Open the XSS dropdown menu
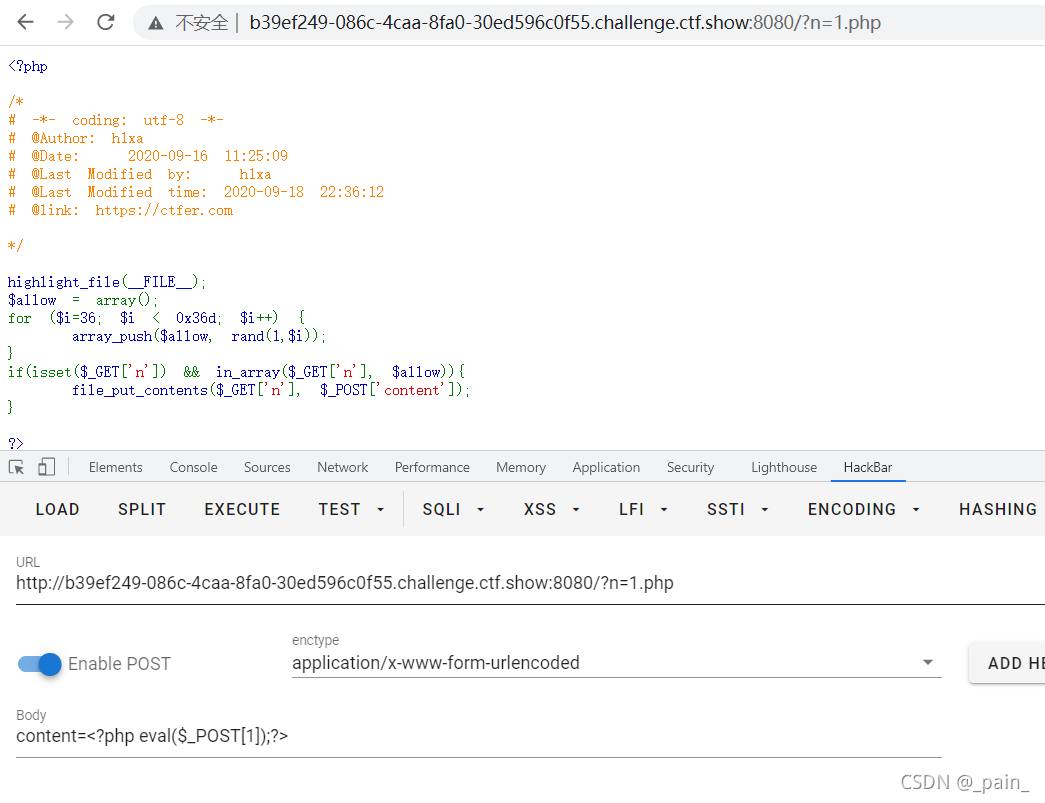This screenshot has width=1045, height=803. point(551,509)
